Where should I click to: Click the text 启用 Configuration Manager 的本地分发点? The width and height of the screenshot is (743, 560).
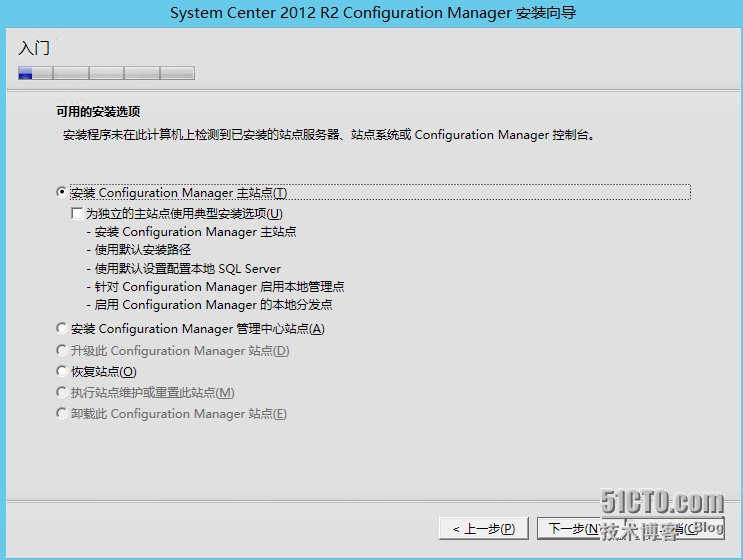213,305
